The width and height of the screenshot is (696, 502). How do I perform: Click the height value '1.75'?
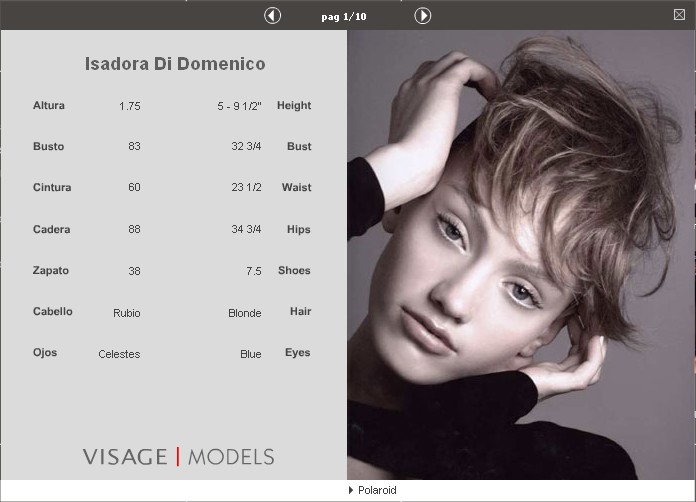130,106
